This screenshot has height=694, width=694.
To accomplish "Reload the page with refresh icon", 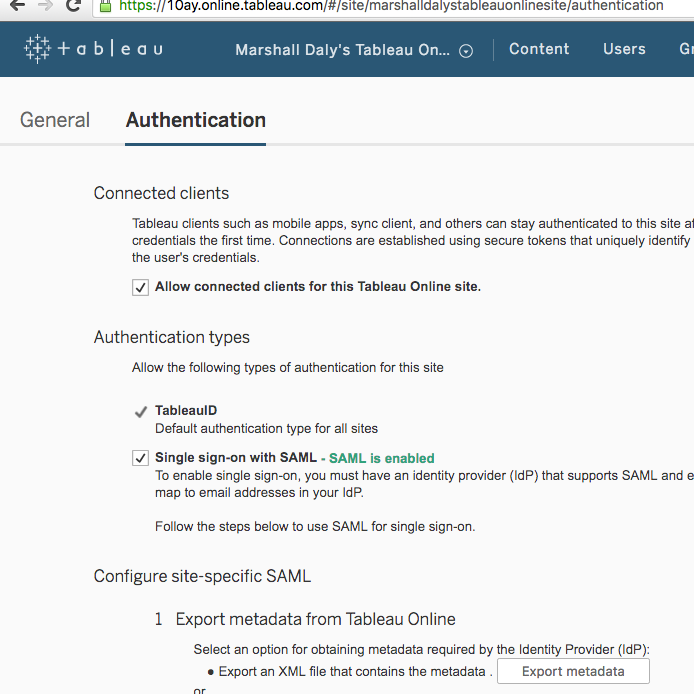I will 74,6.
